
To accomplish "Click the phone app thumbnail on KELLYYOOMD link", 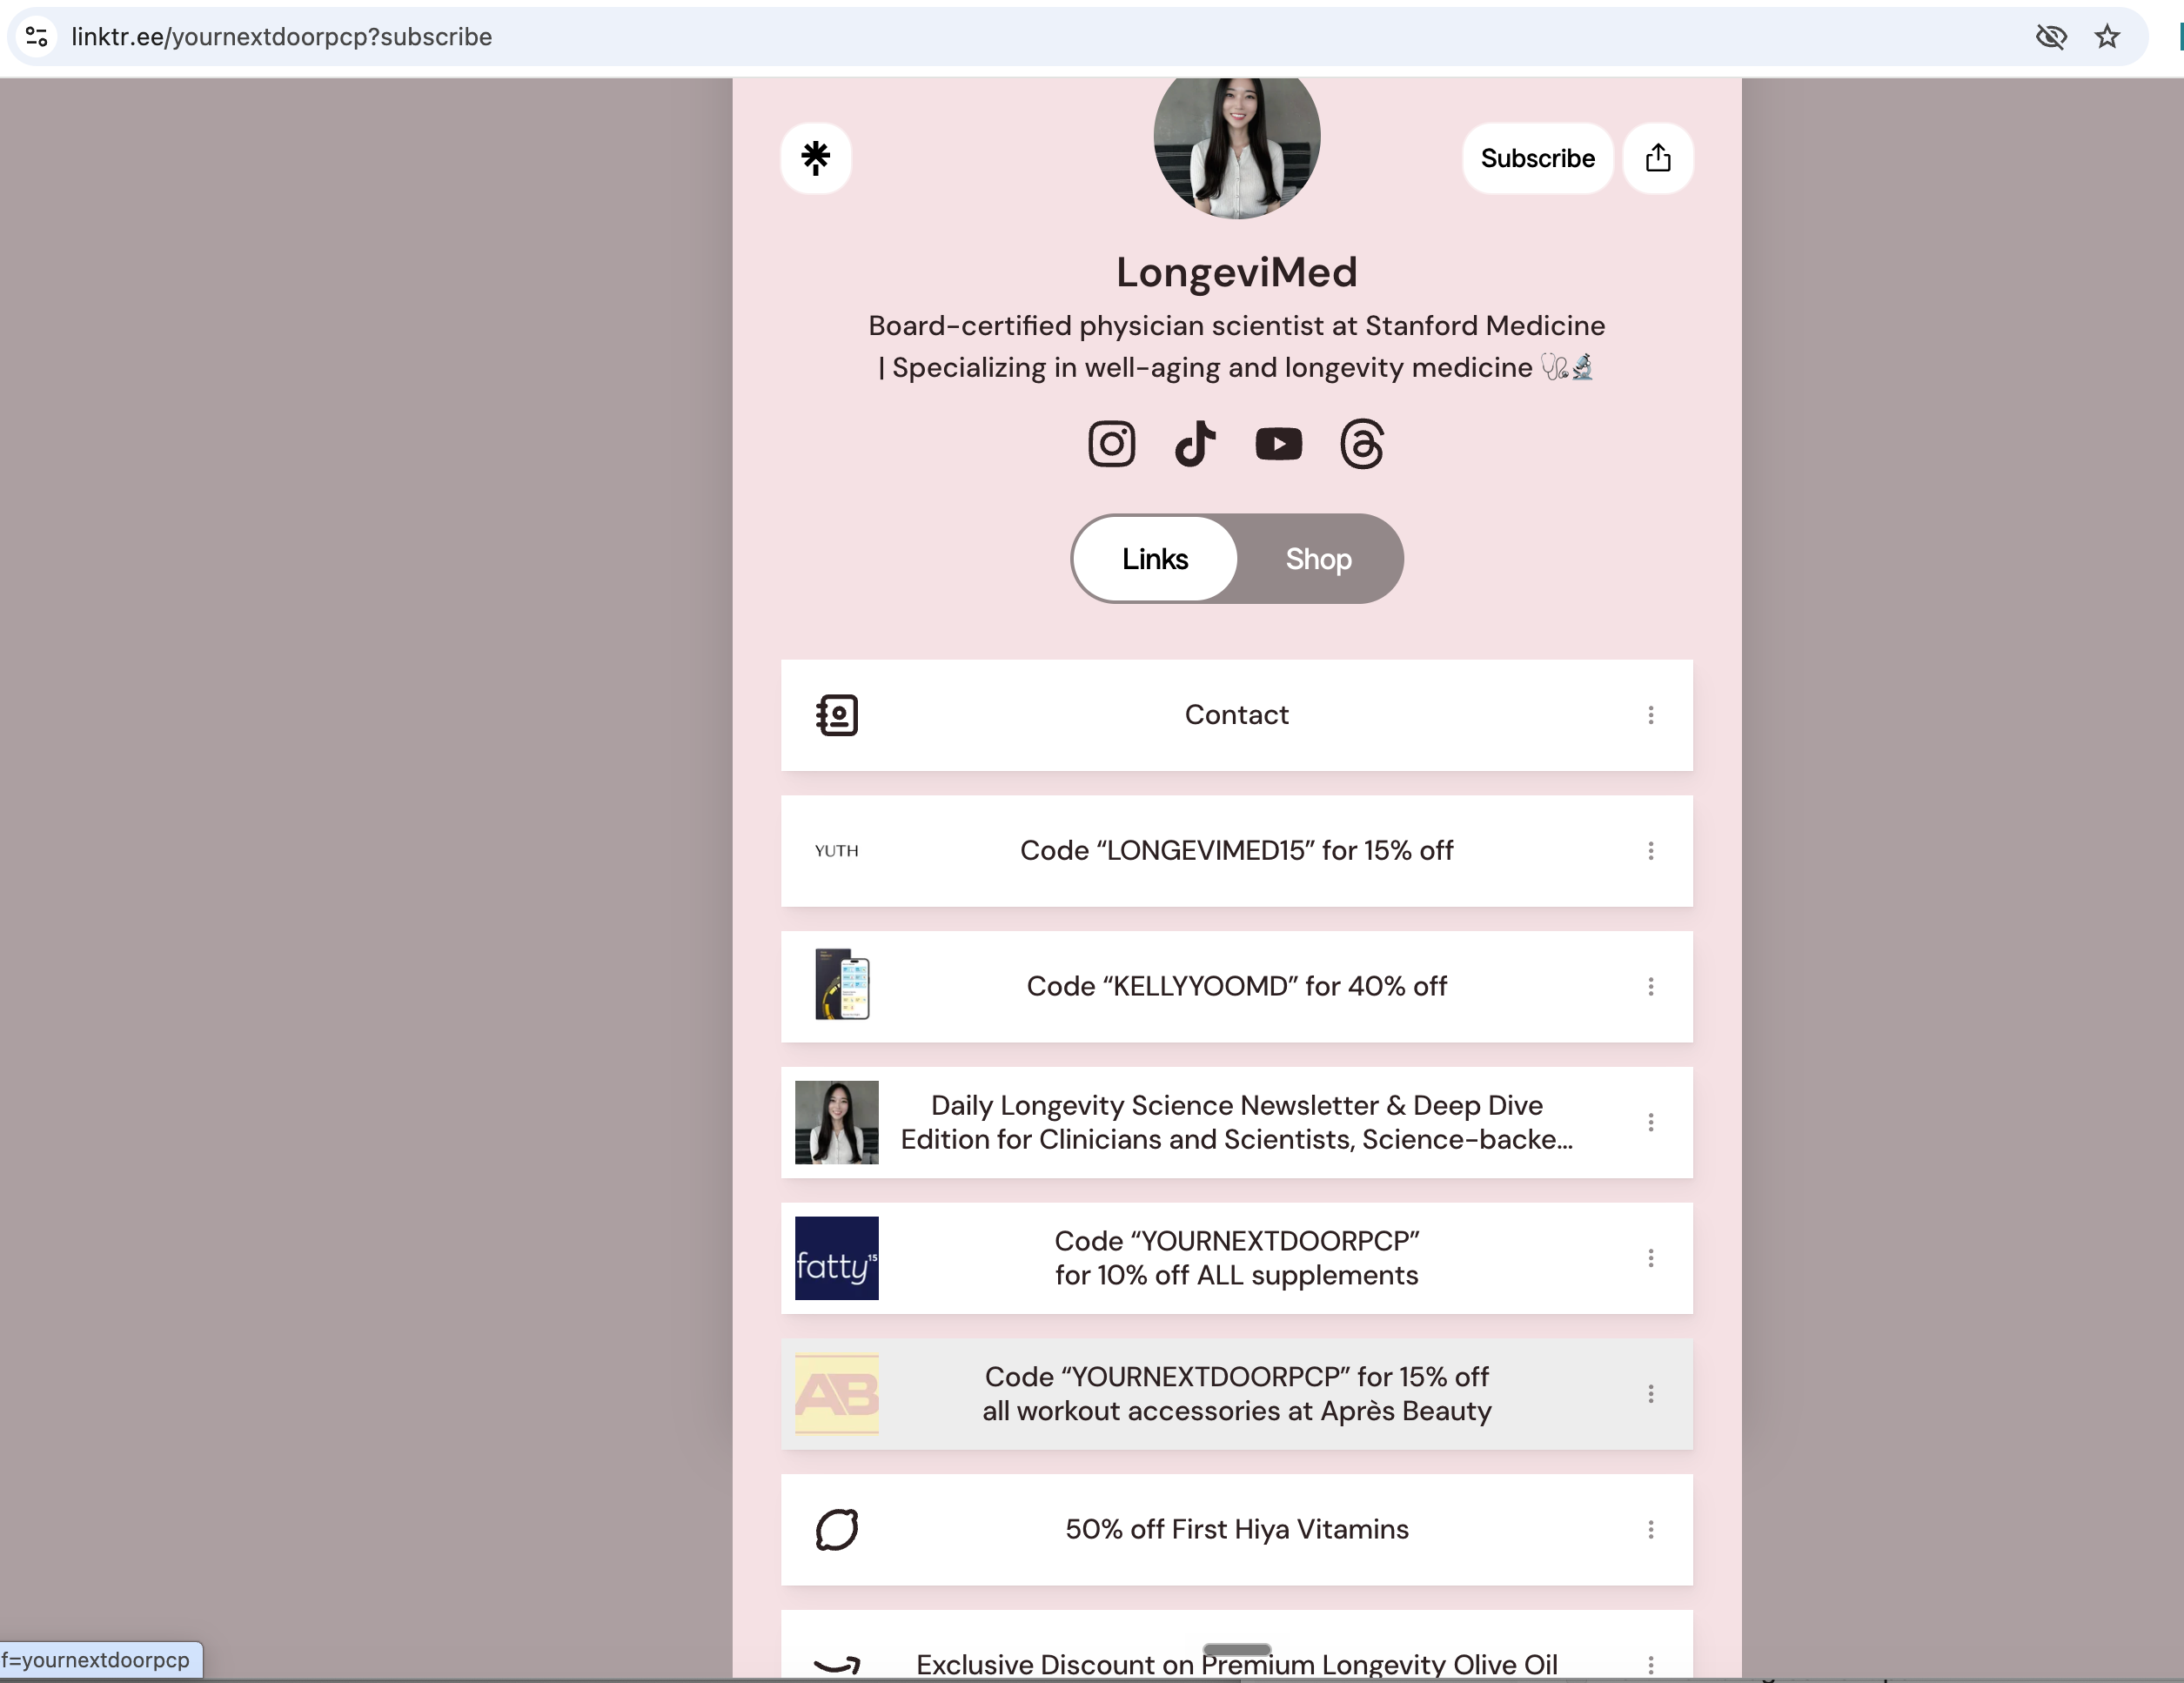I will pos(842,985).
